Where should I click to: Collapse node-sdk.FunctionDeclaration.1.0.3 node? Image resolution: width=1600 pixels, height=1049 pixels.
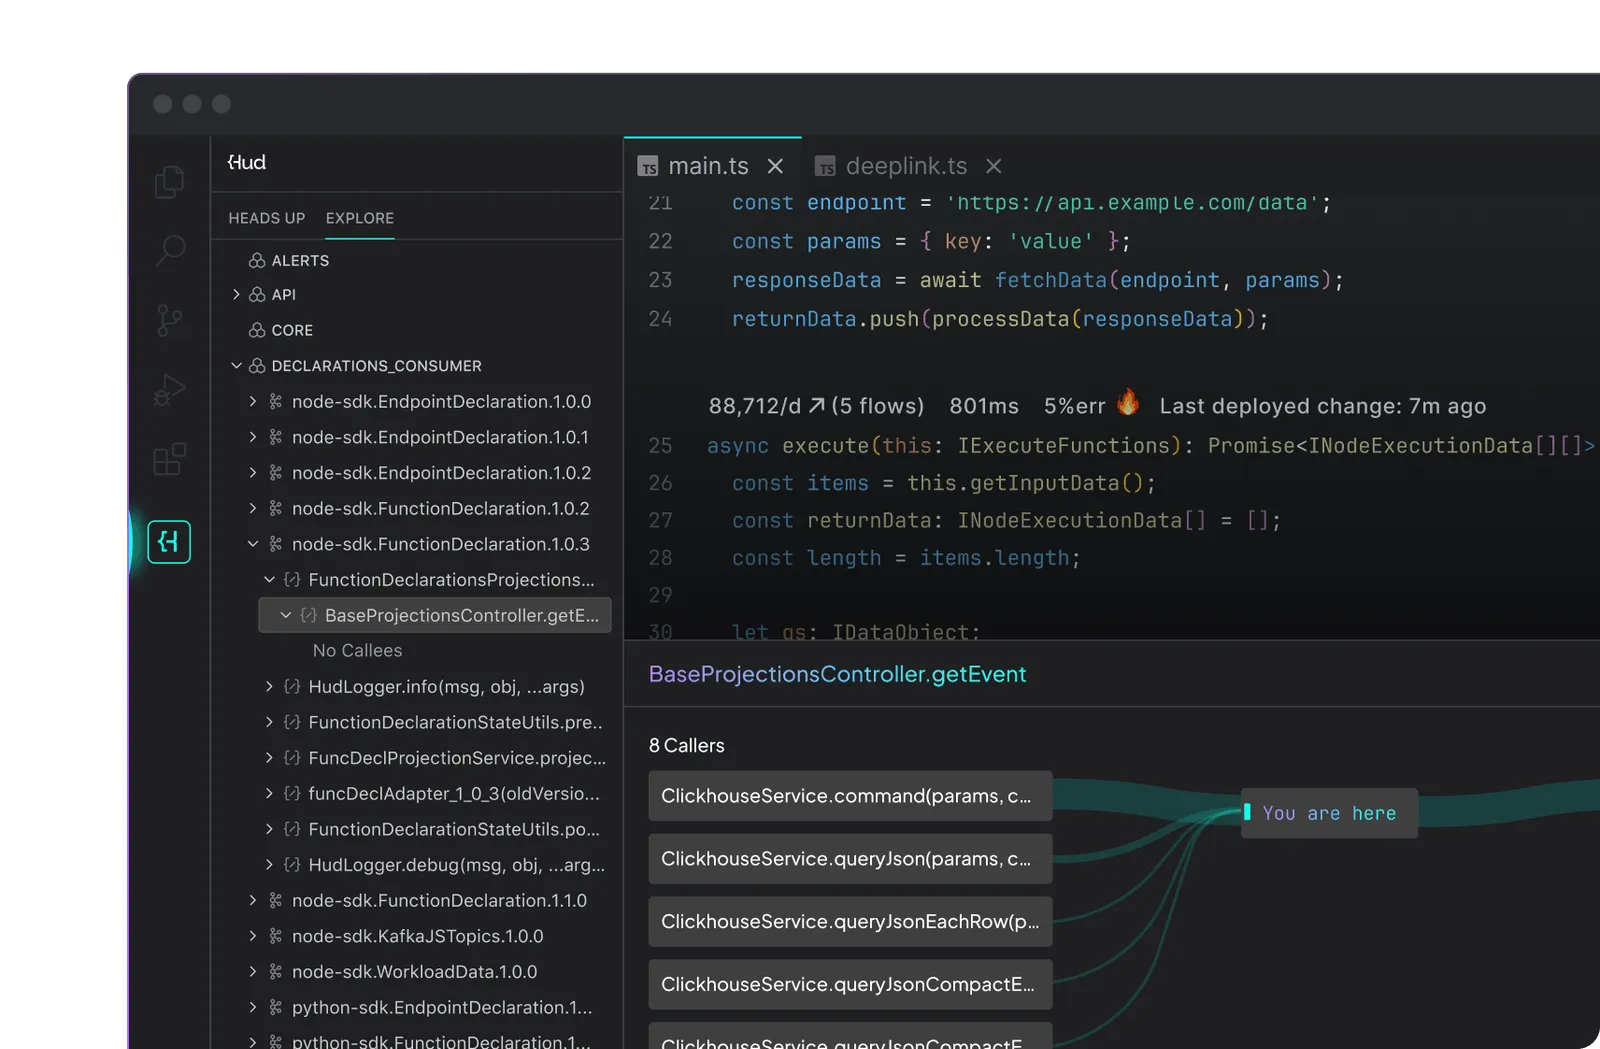coord(253,544)
